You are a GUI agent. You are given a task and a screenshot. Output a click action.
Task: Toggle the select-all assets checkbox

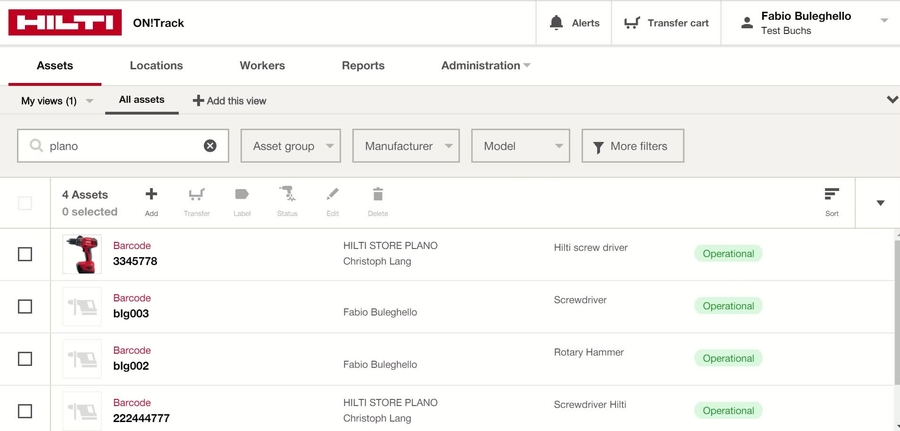point(25,203)
